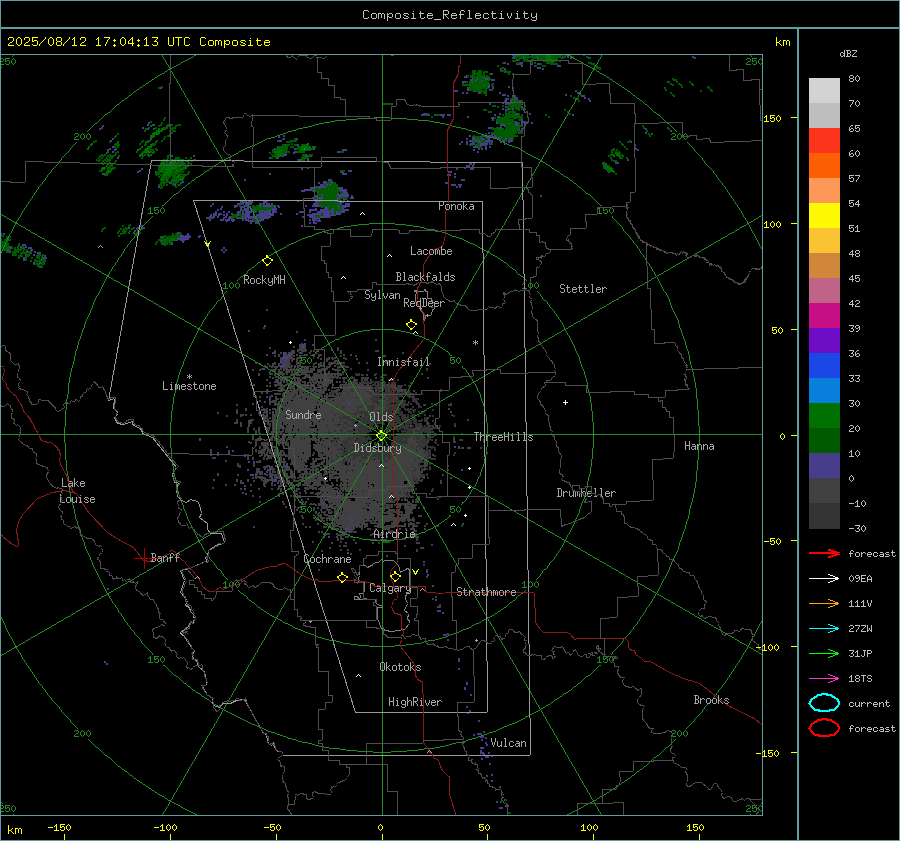Click the orange 111V arrow icon

(824, 603)
